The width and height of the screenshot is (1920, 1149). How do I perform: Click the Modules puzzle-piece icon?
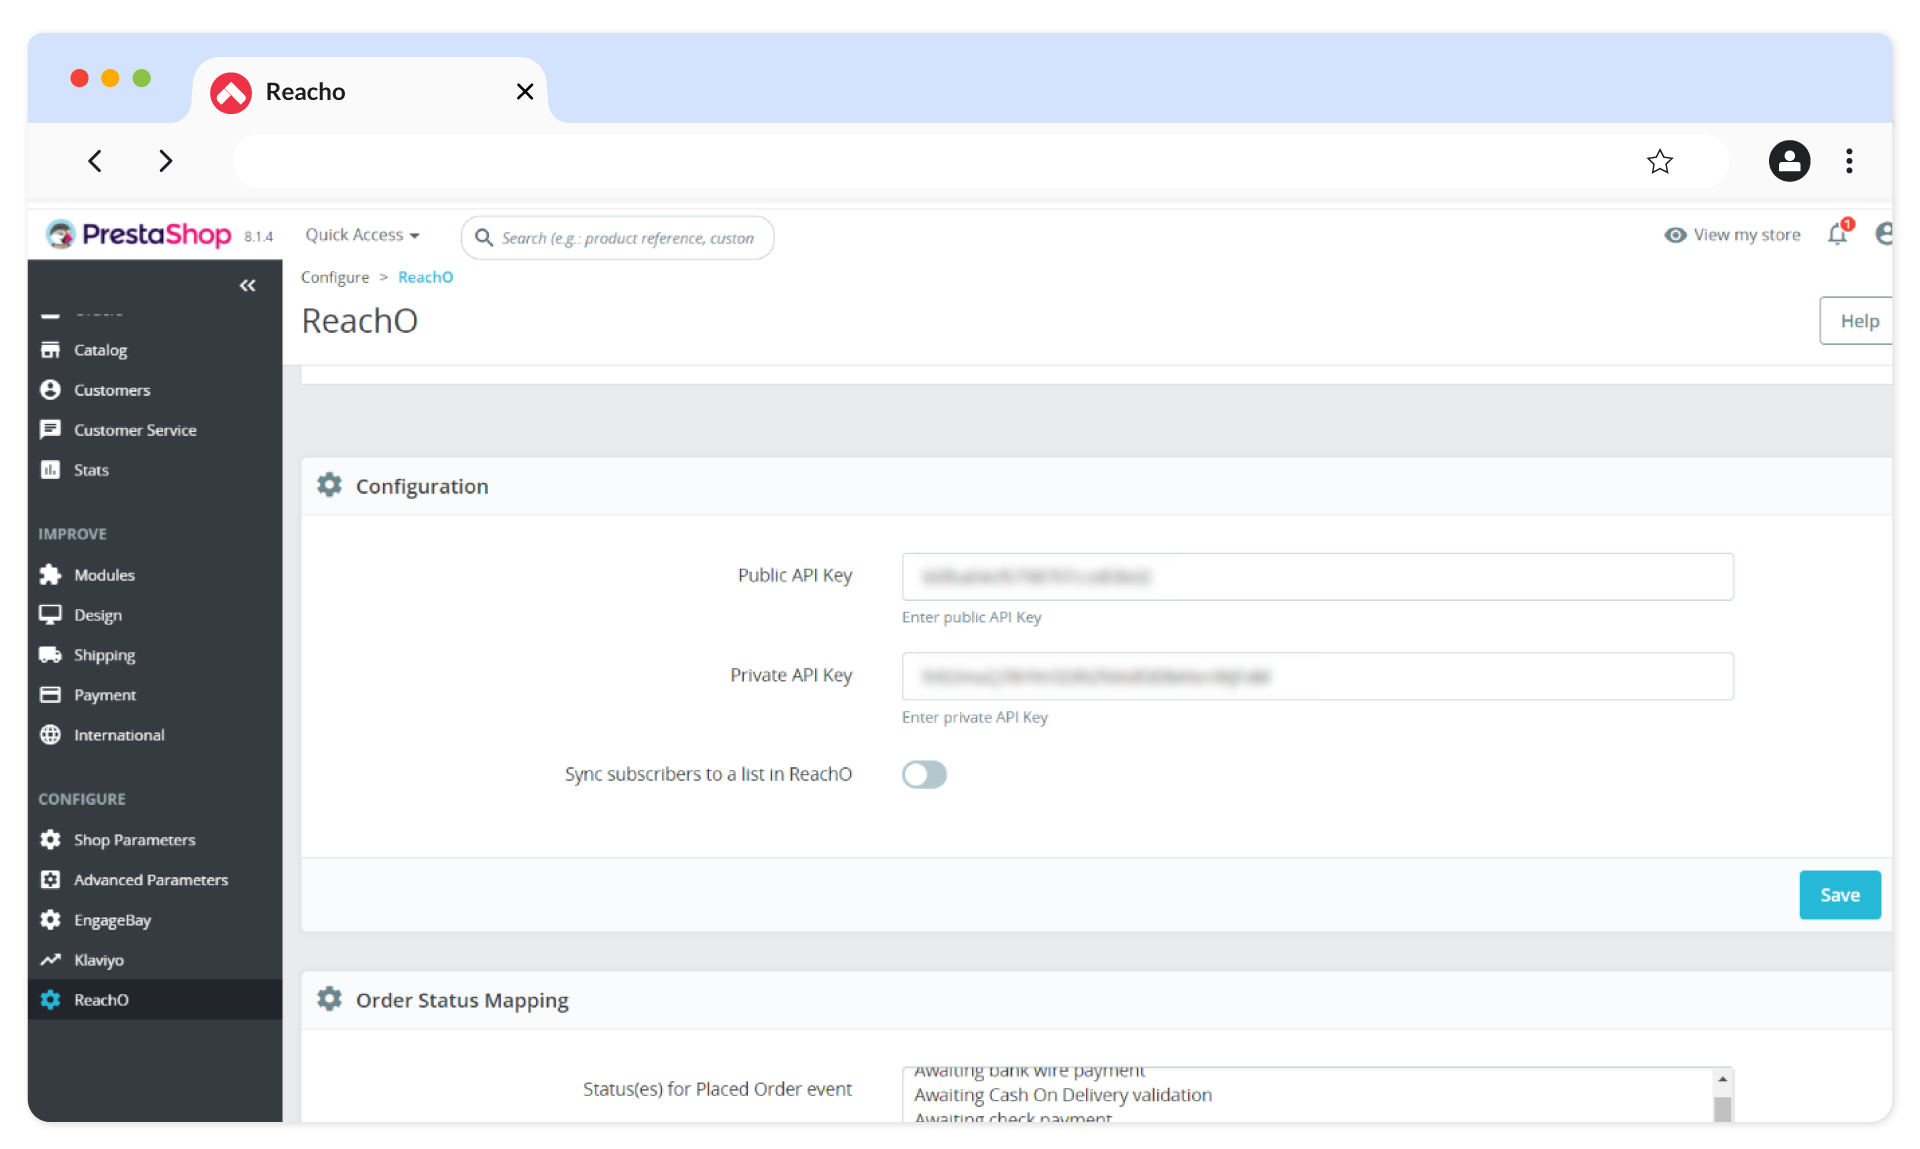pos(50,575)
